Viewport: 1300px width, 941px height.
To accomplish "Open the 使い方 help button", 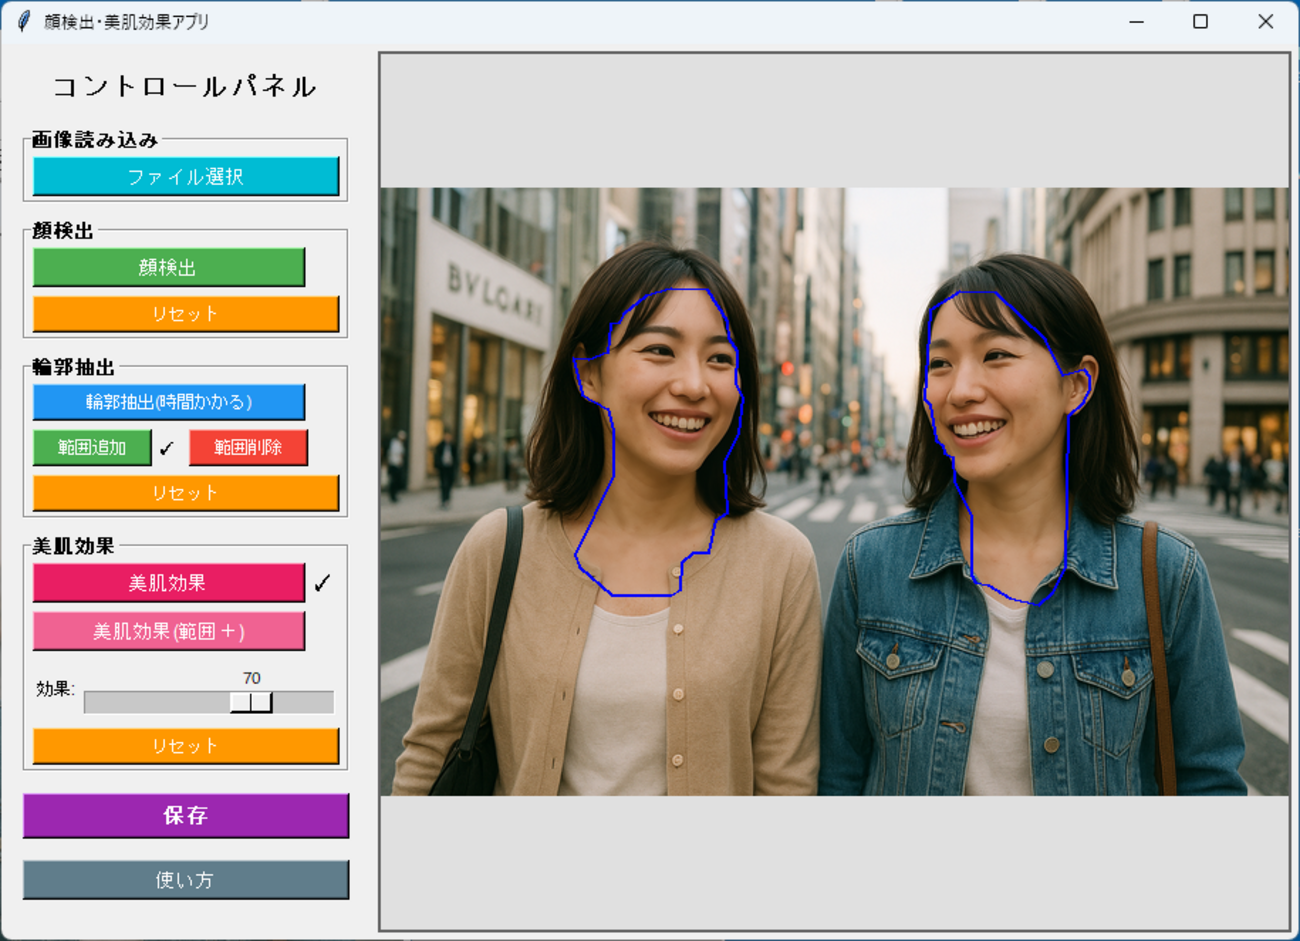I will tap(186, 880).
